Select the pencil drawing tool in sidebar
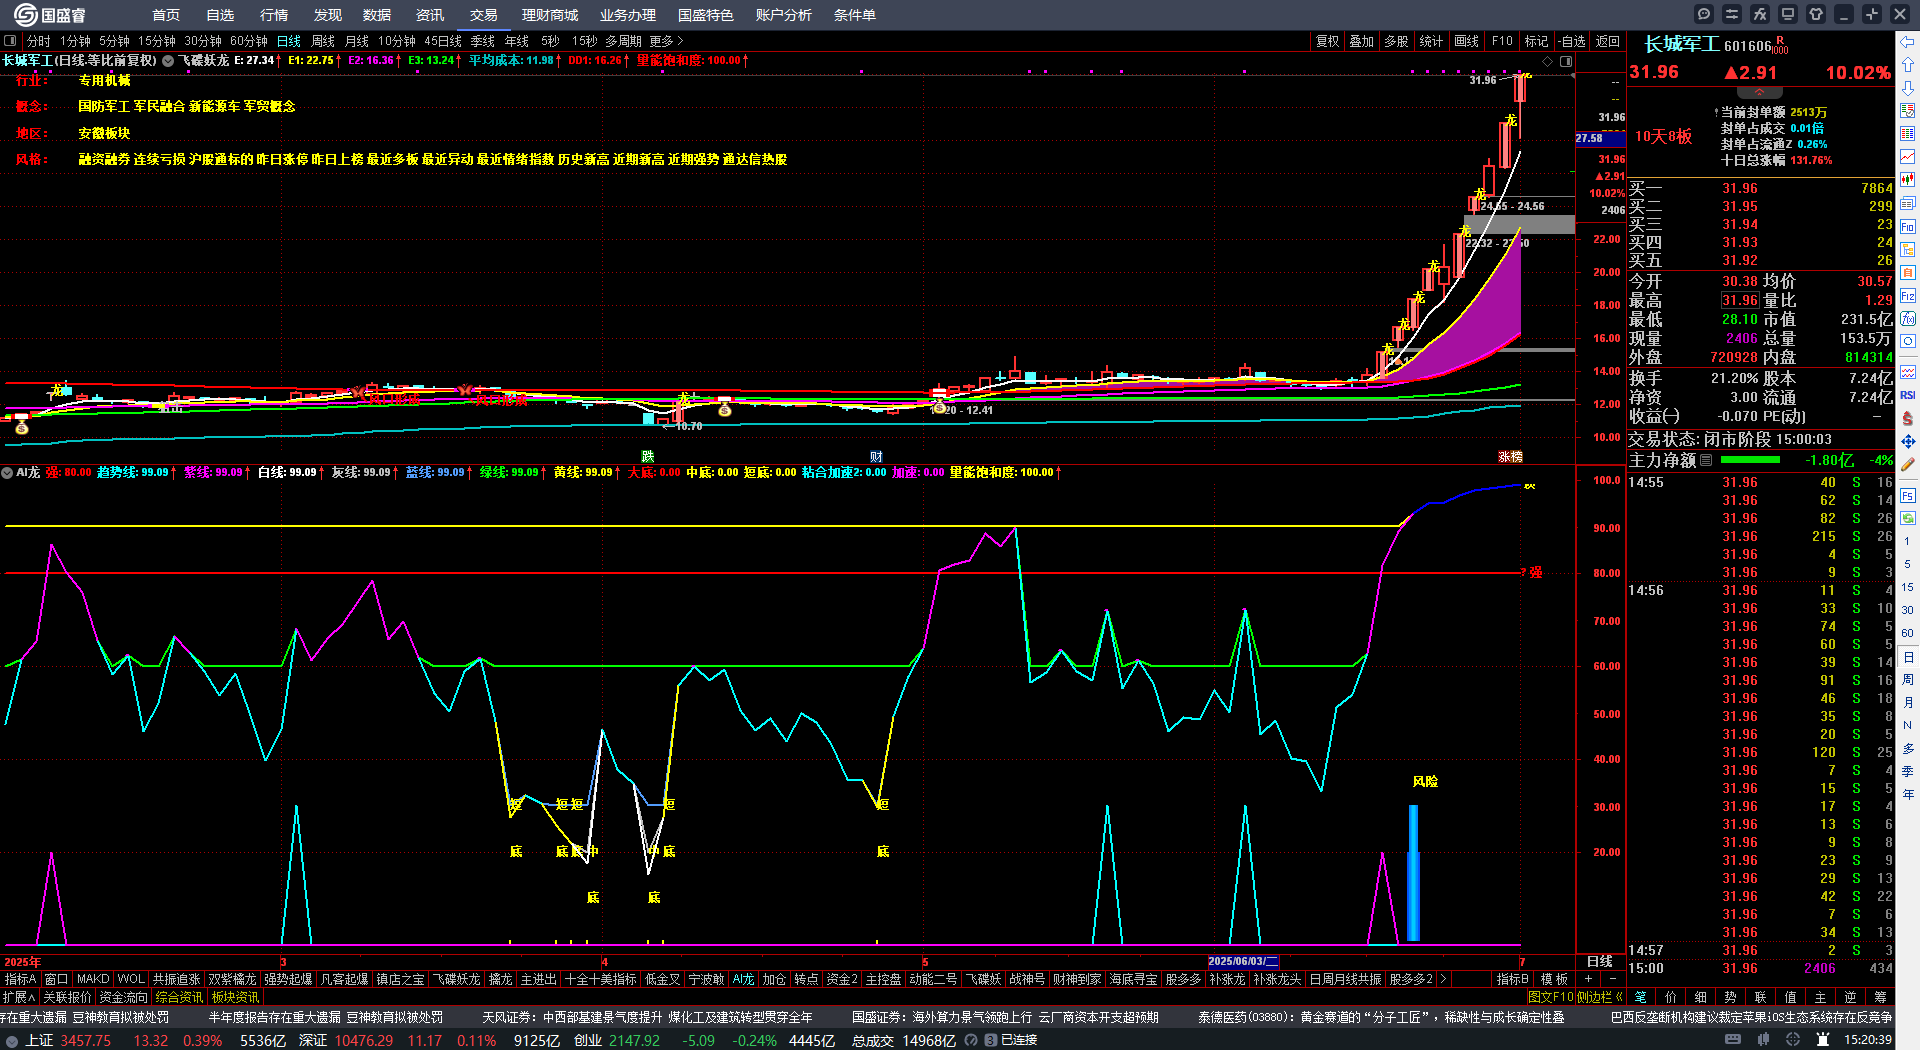This screenshot has height=1050, width=1920. [x=1908, y=464]
